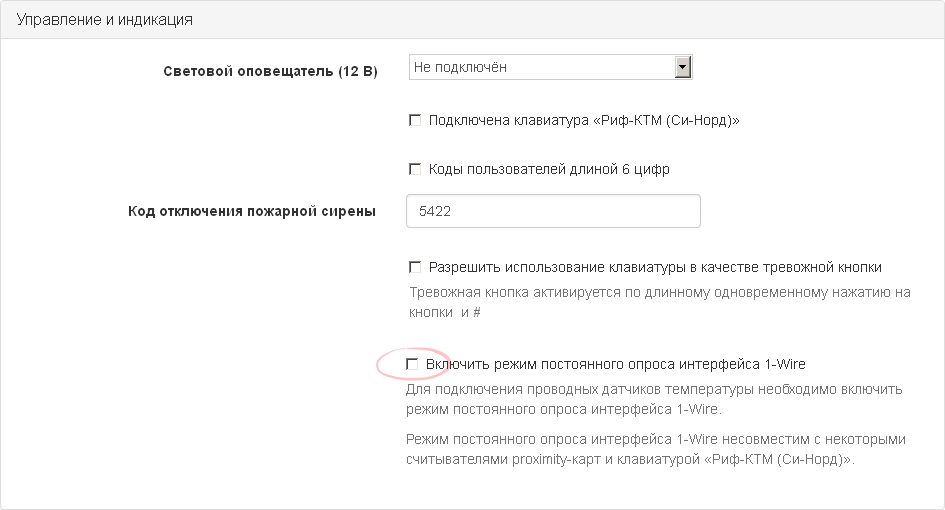This screenshot has height=510, width=945.
Task: Click the «Коды пользователей длиной 6 цифр» label text
Action: click(x=549, y=169)
